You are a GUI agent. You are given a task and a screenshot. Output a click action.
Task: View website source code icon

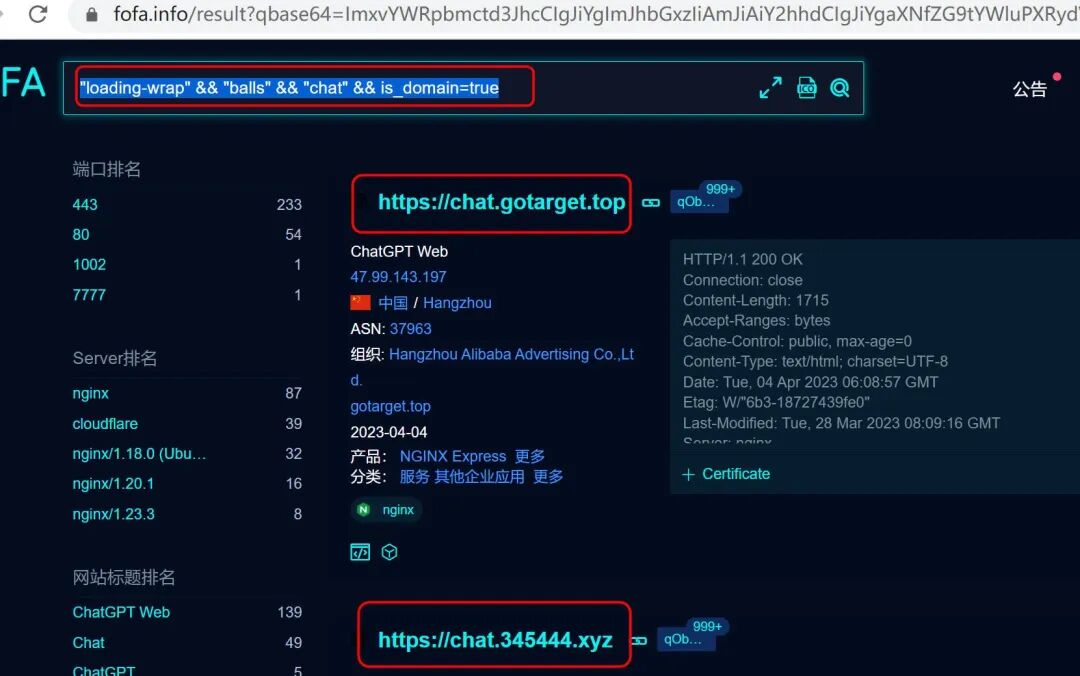point(360,552)
